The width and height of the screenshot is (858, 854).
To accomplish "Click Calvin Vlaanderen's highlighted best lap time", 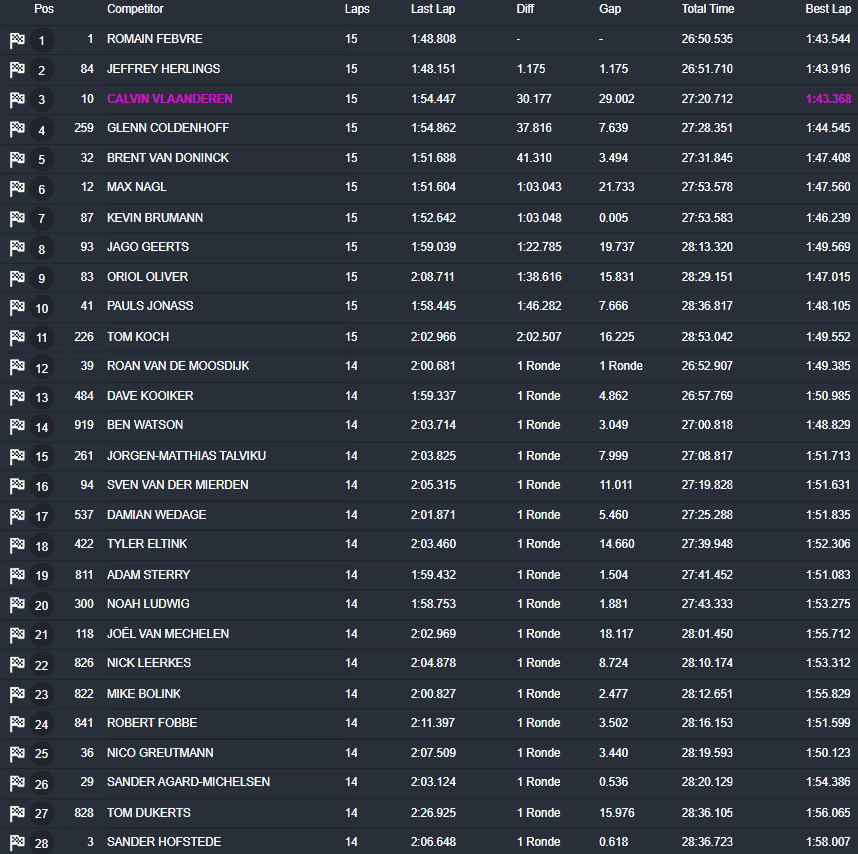I will coord(827,99).
